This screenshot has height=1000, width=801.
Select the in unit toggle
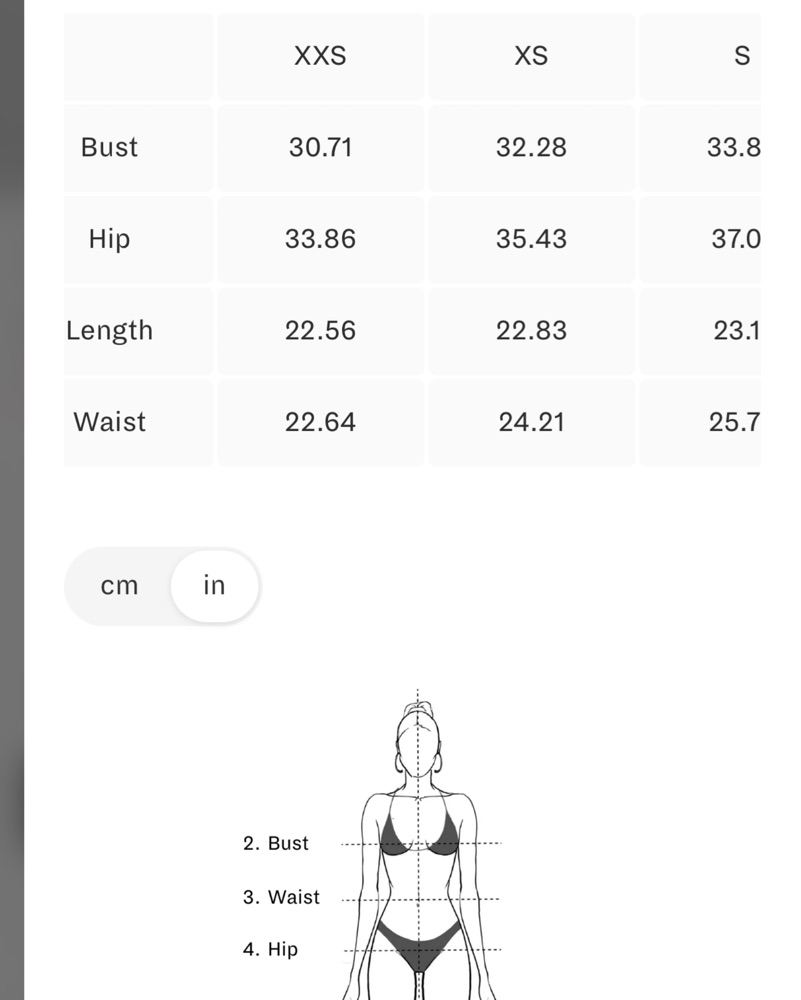214,585
